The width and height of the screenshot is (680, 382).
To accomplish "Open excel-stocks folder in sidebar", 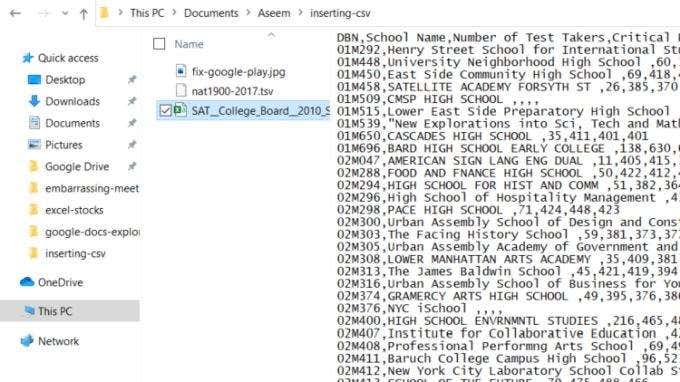I will click(x=74, y=210).
